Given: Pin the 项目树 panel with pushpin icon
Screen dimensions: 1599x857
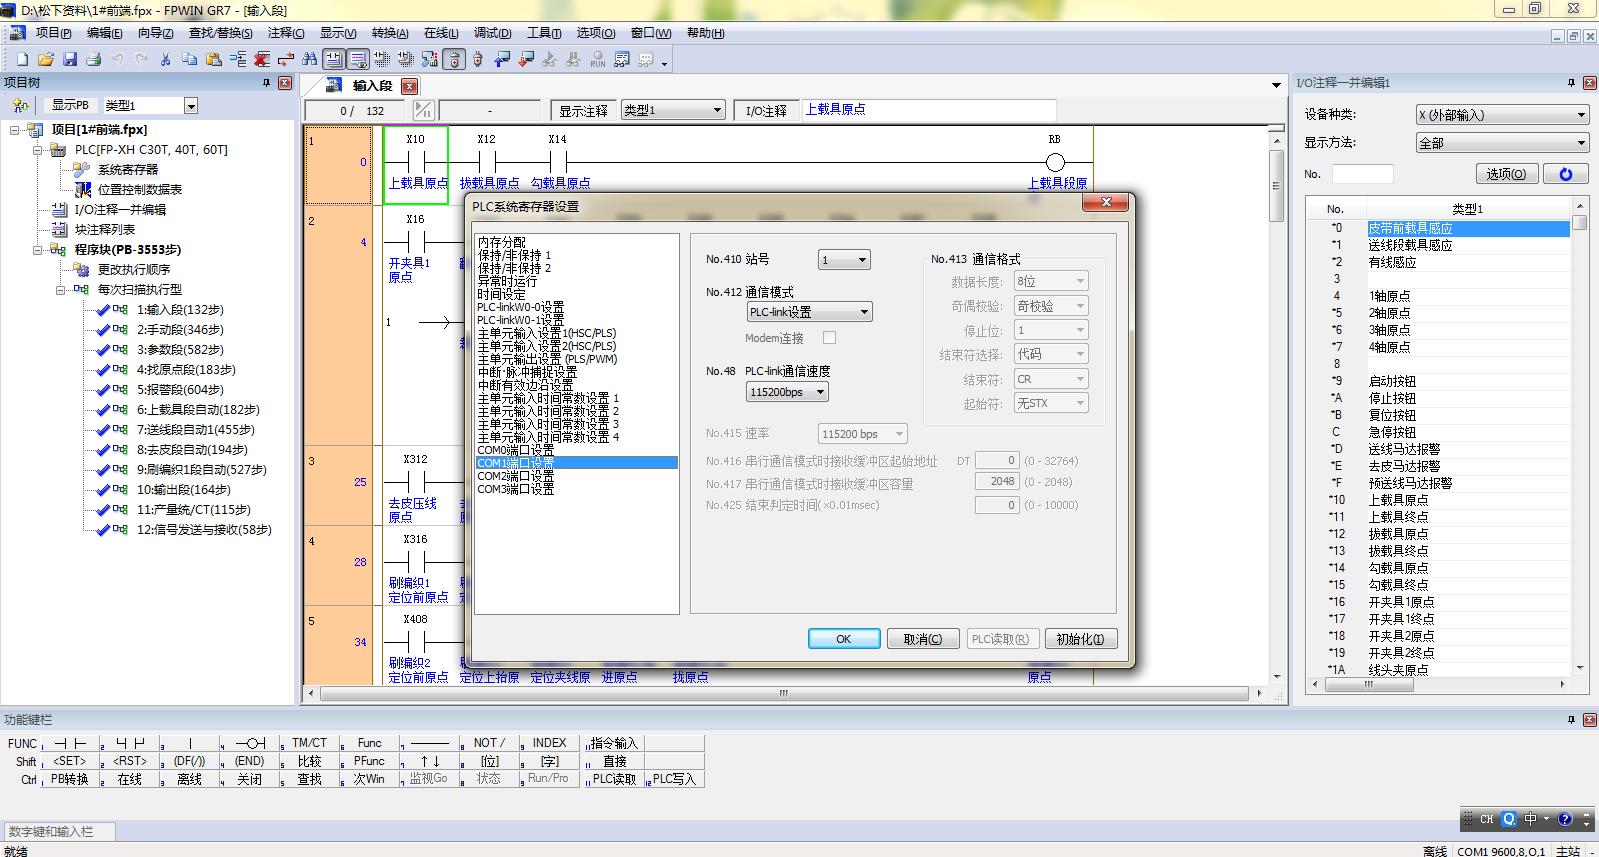Looking at the screenshot, I should coord(266,83).
